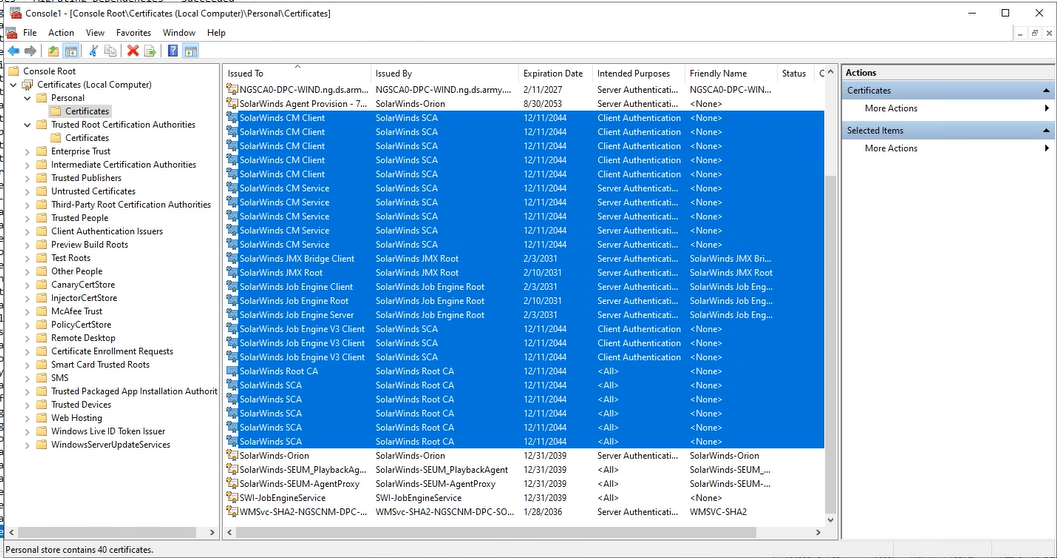Select the Trusted Publishers folder
Image resolution: width=1057 pixels, height=558 pixels.
click(86, 178)
